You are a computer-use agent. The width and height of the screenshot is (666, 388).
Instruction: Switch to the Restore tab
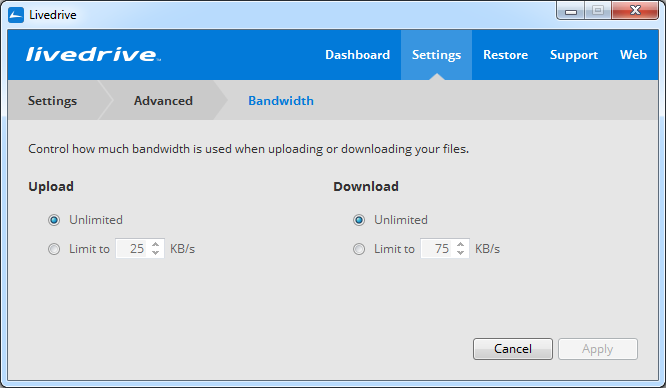coord(505,55)
